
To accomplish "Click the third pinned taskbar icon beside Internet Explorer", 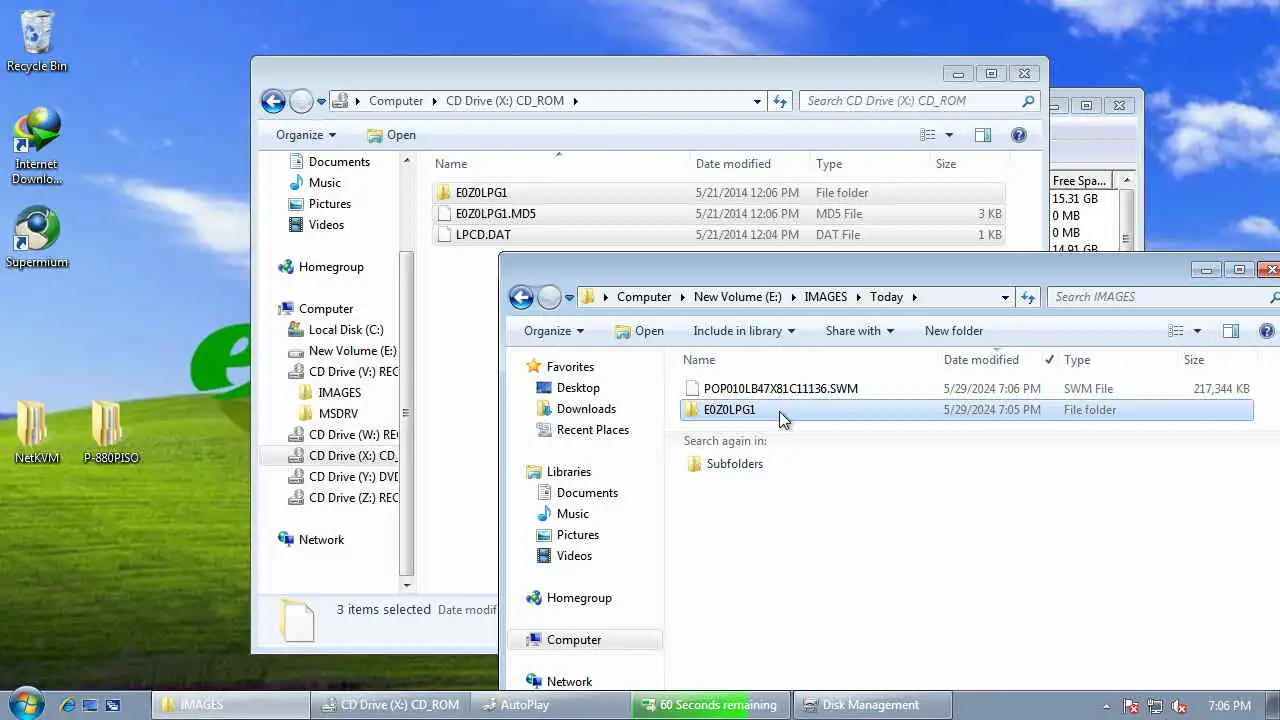I will [113, 705].
